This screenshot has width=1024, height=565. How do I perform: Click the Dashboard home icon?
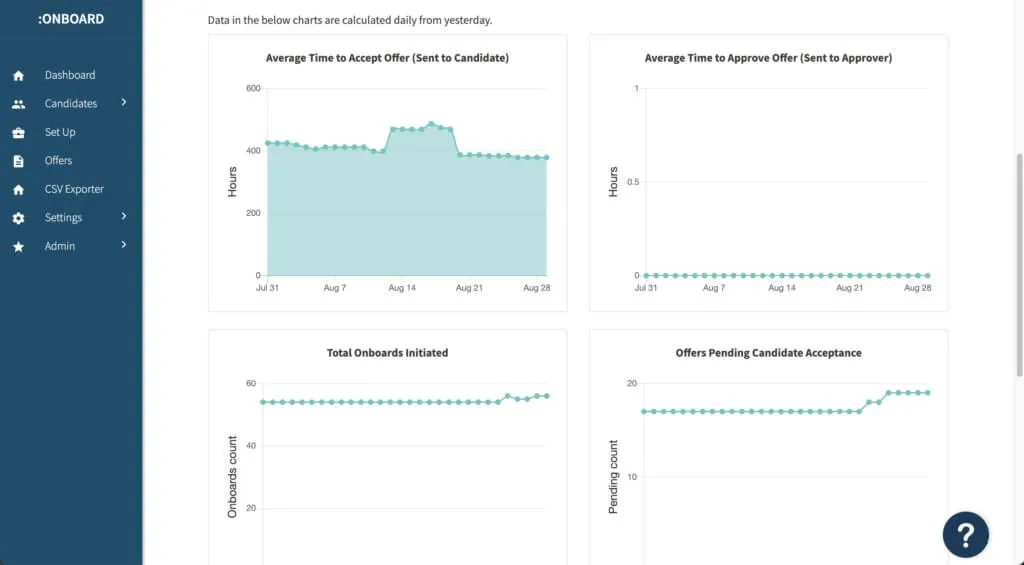pyautogui.click(x=18, y=76)
